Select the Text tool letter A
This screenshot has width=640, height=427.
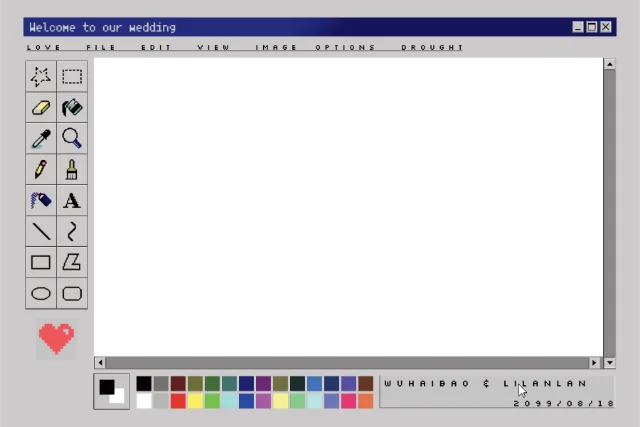(x=72, y=200)
